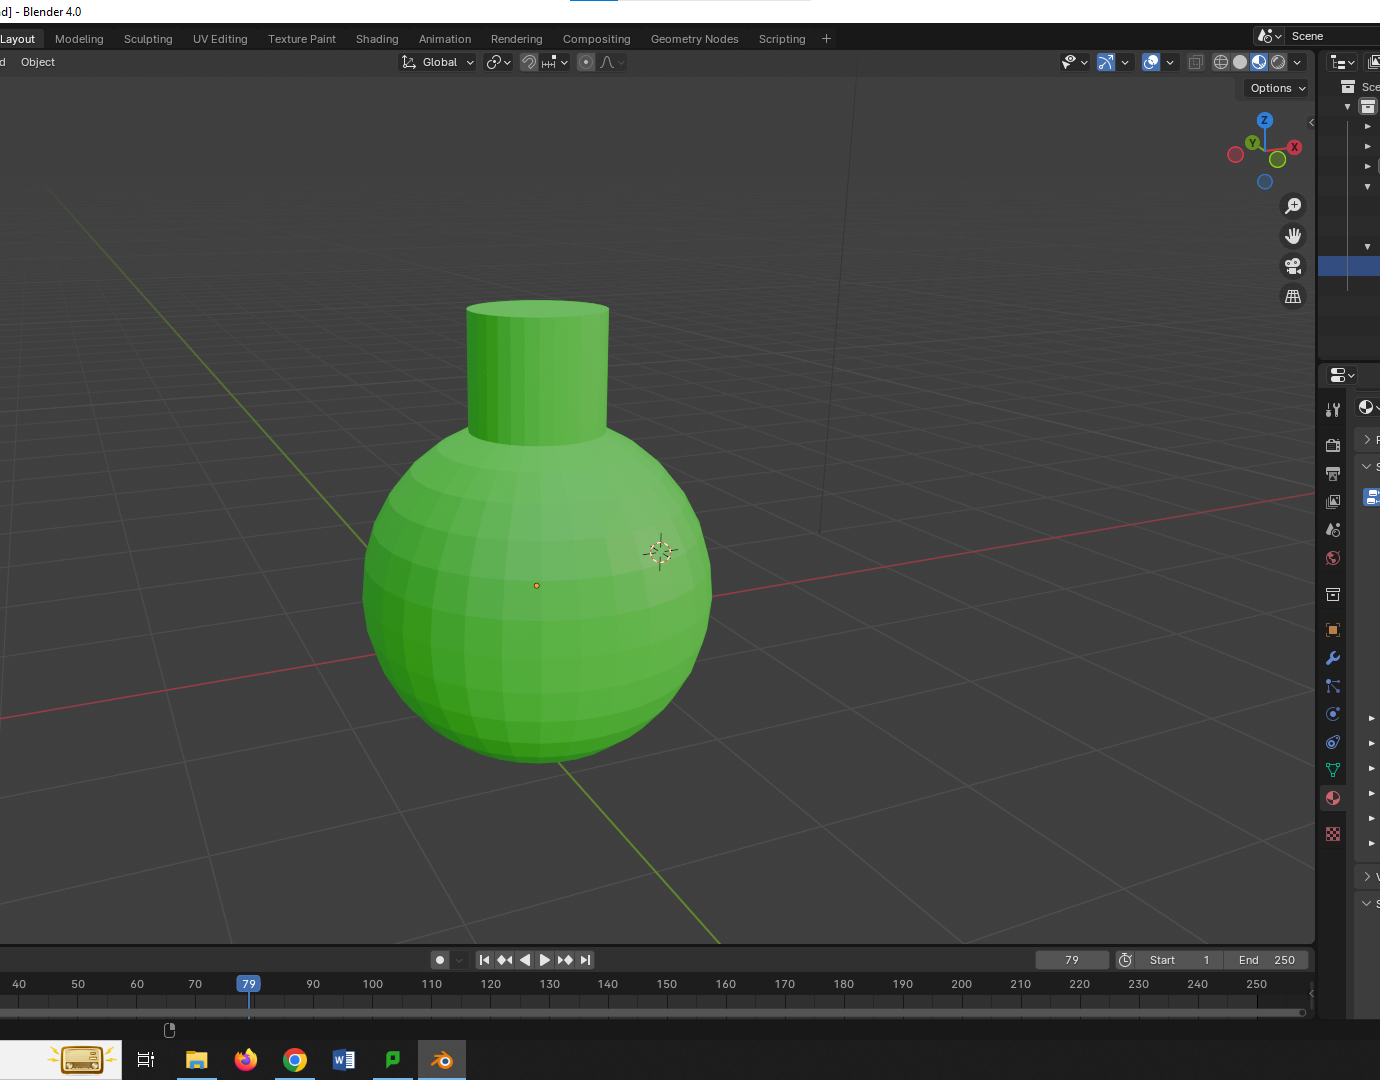
Task: Toggle proportional editing in viewport header
Action: coord(586,62)
